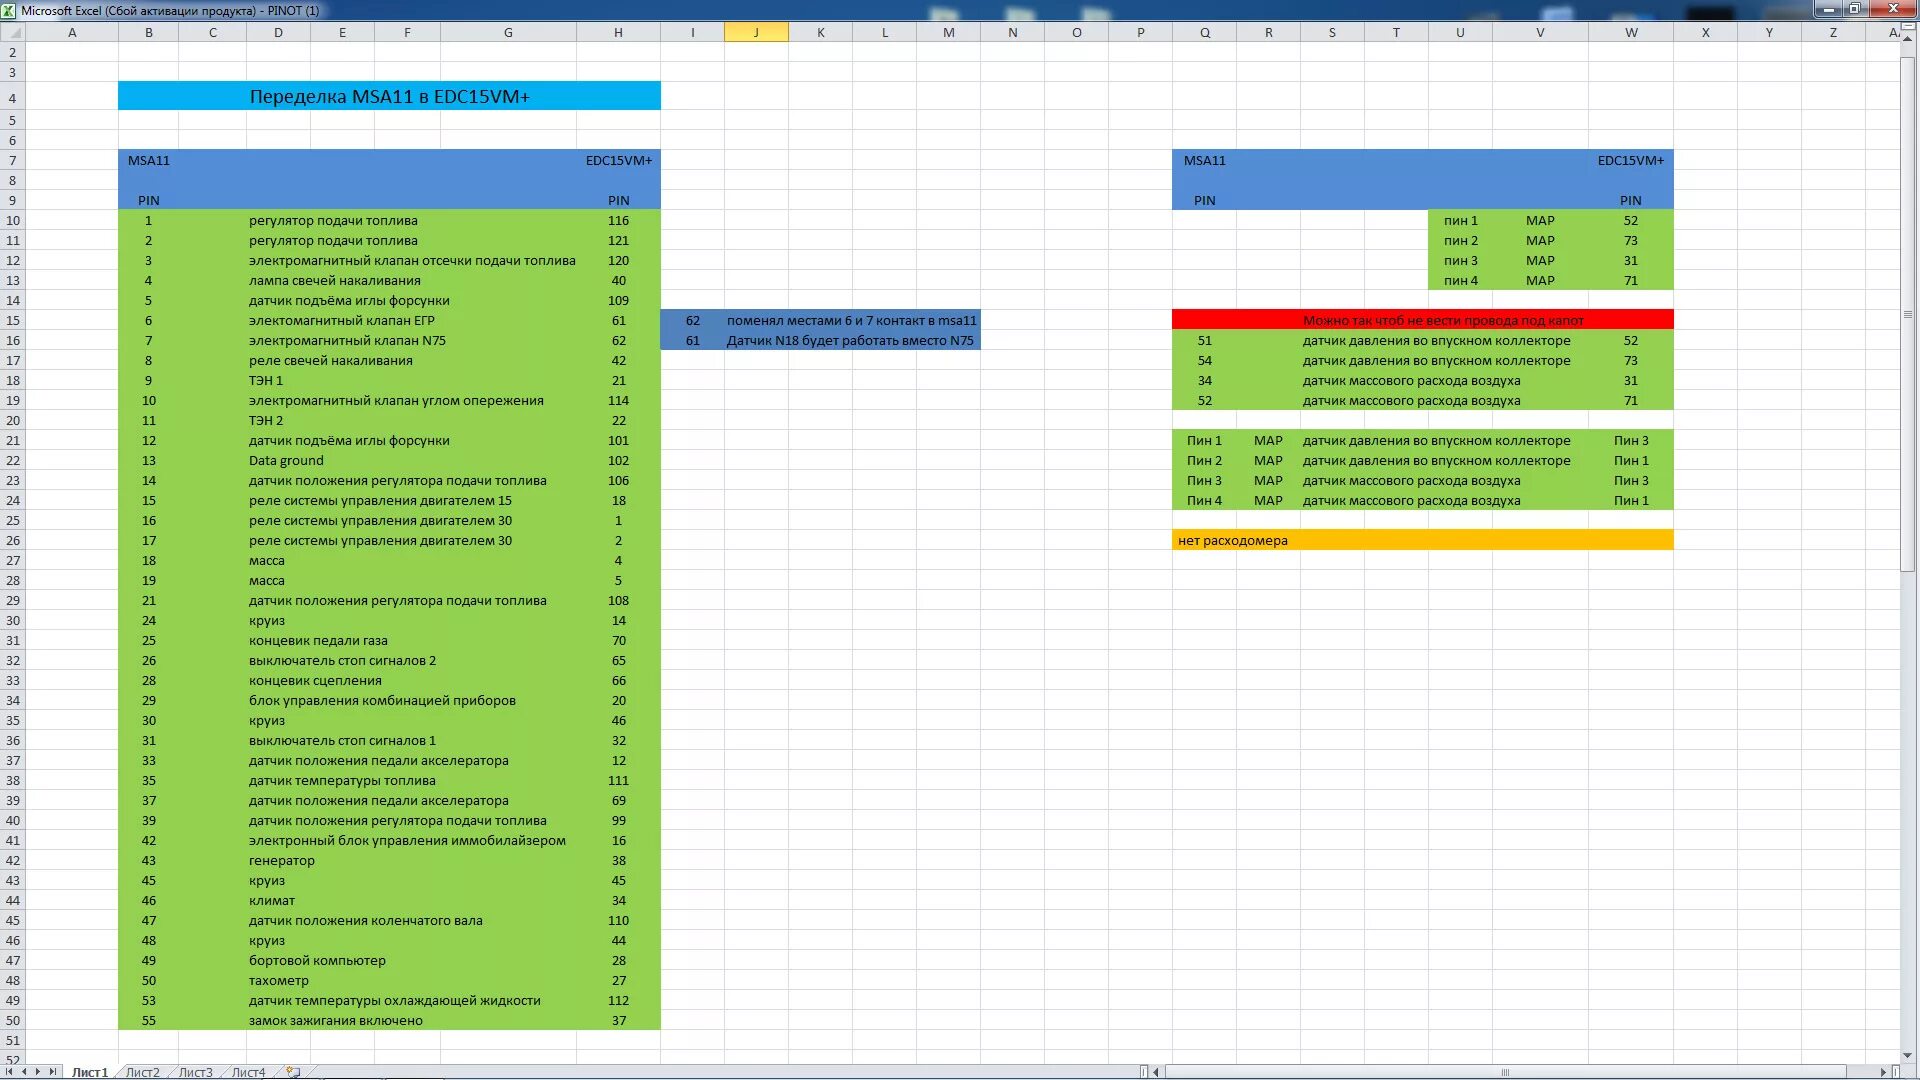Image resolution: width=1920 pixels, height=1080 pixels.
Task: Click vertical scrollbar down arrow
Action: [1907, 1055]
